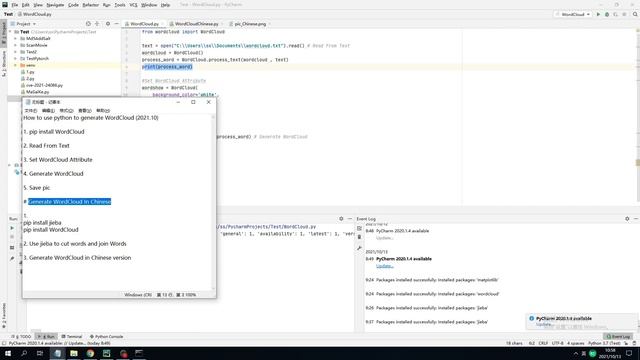This screenshot has height=360, width=640.
Task: Open the Terminal tool window tab
Action: point(72,337)
